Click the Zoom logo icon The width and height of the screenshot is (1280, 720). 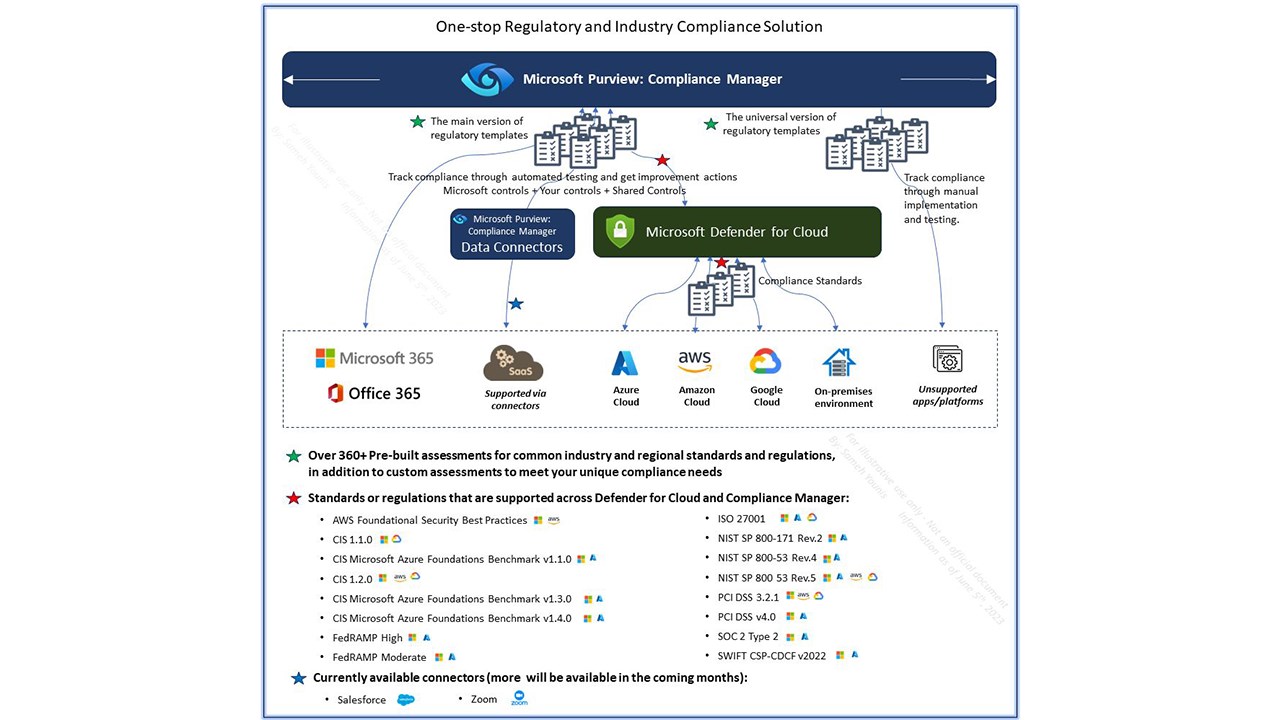(x=519, y=699)
